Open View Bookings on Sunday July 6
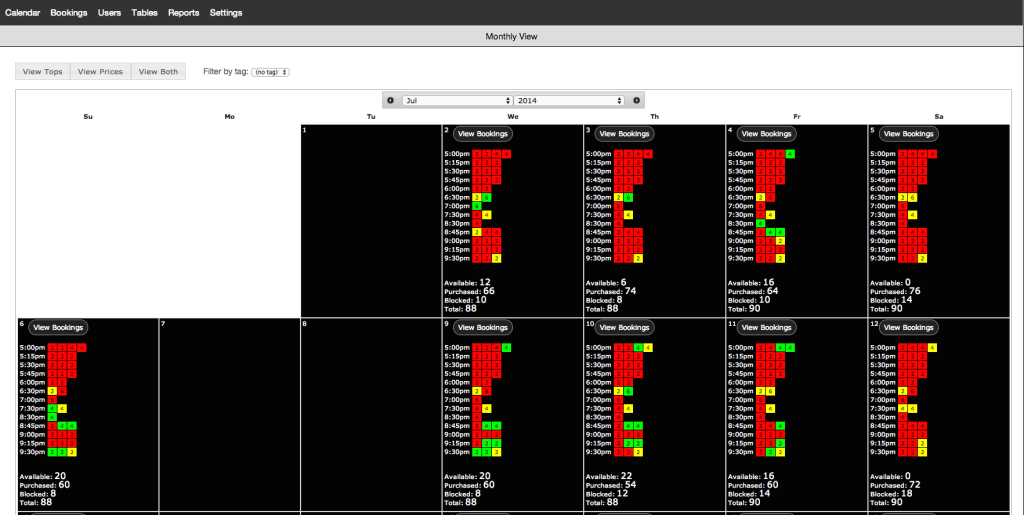Screen dimensions: 1024x515 click(x=58, y=327)
